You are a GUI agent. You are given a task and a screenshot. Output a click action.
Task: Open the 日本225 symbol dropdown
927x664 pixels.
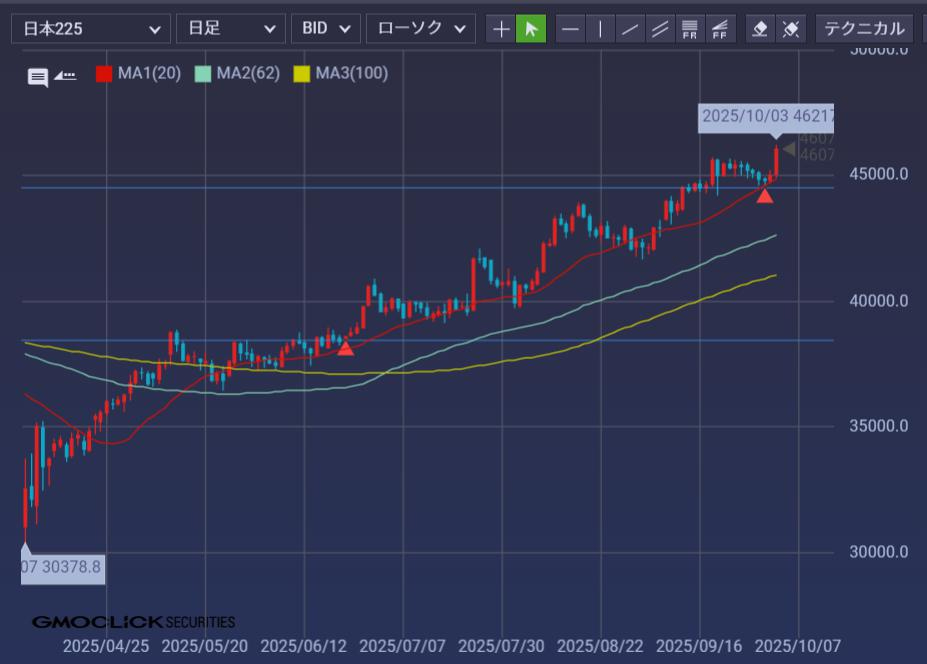tap(90, 29)
